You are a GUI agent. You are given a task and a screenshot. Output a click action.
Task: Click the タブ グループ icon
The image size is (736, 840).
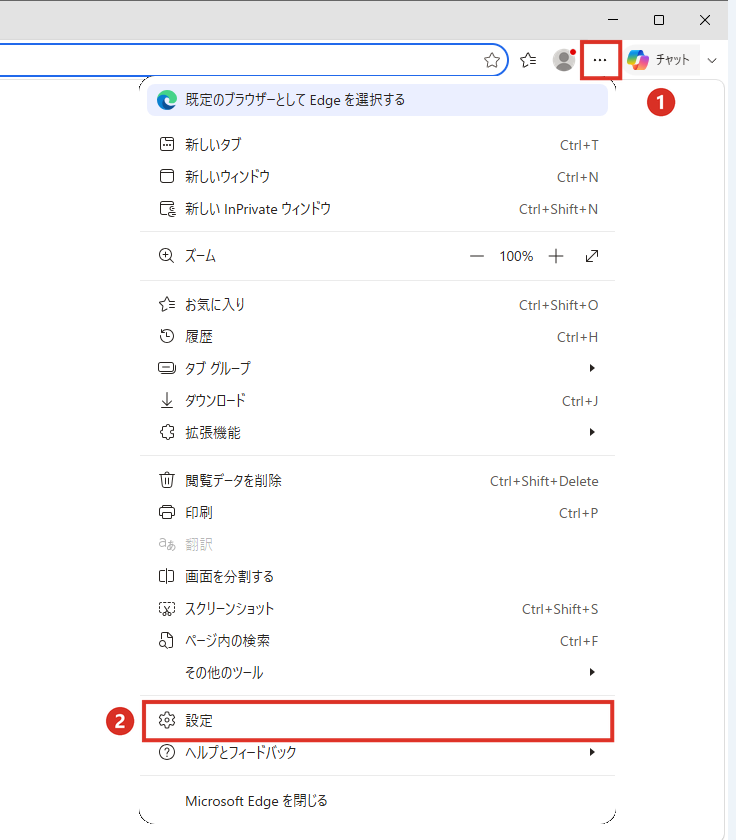point(167,368)
